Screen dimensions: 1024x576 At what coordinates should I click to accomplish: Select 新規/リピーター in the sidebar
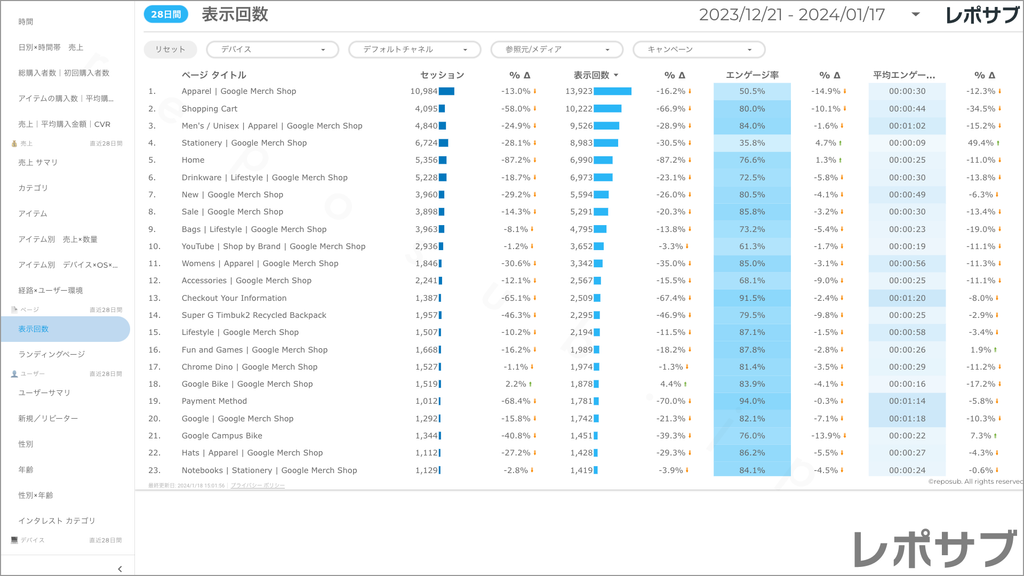(47, 418)
